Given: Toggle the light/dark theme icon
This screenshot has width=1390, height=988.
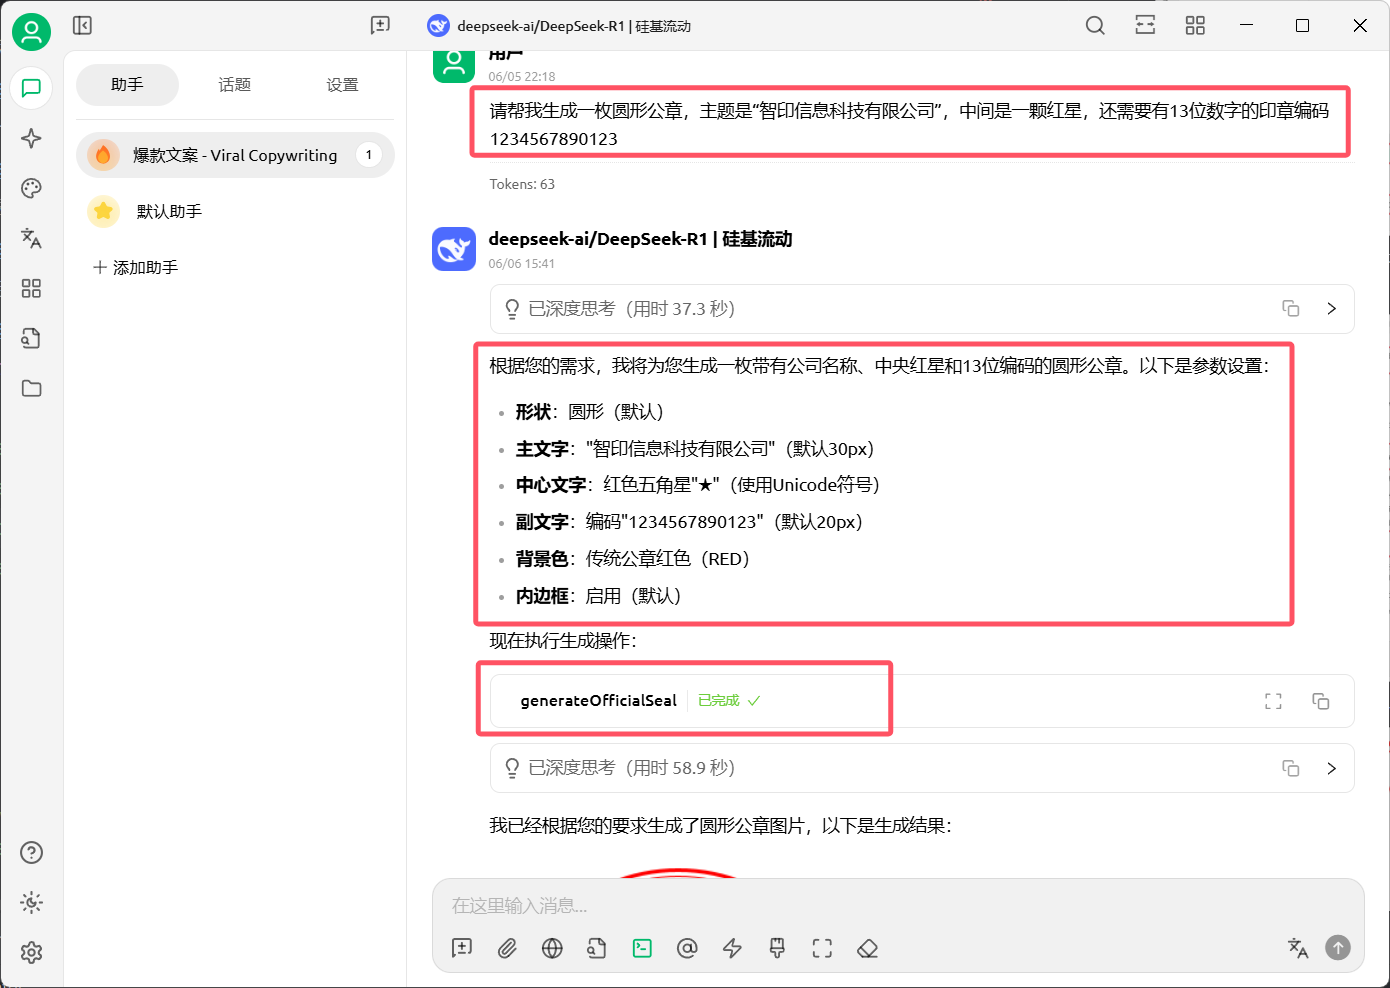Looking at the screenshot, I should (x=31, y=902).
